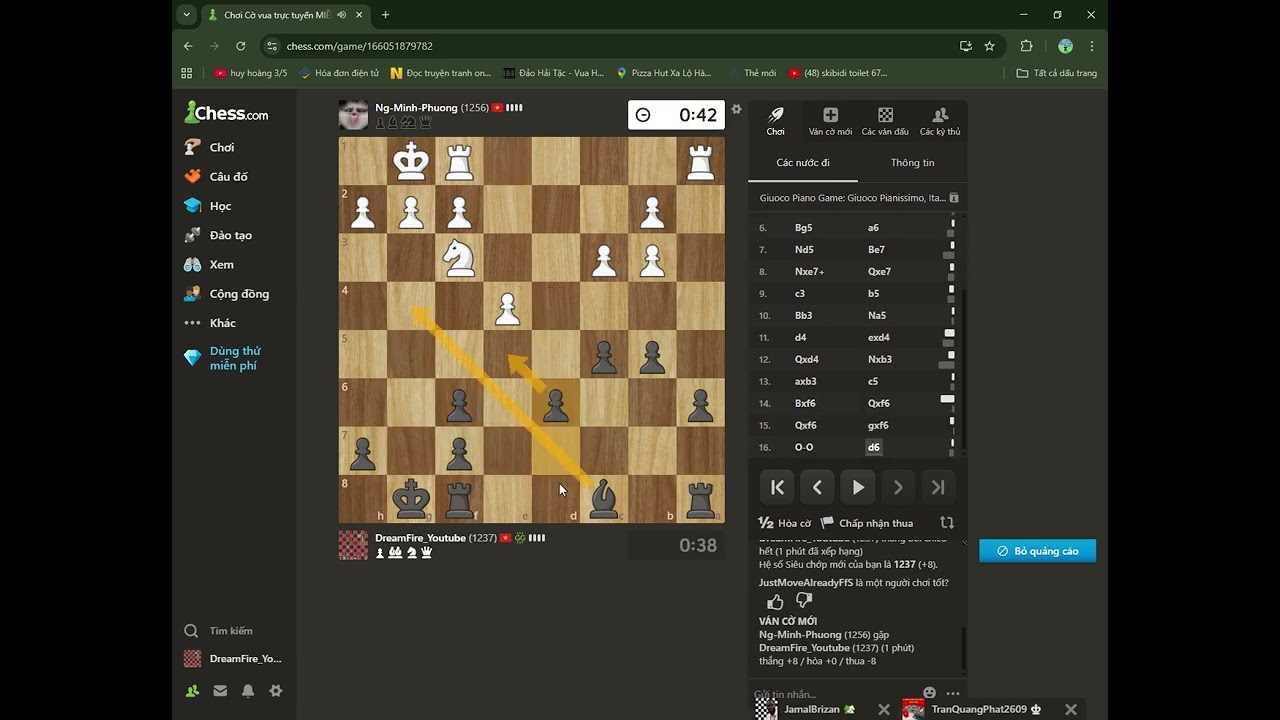1280x720 pixels.
Task: Go forward one move
Action: tap(898, 488)
